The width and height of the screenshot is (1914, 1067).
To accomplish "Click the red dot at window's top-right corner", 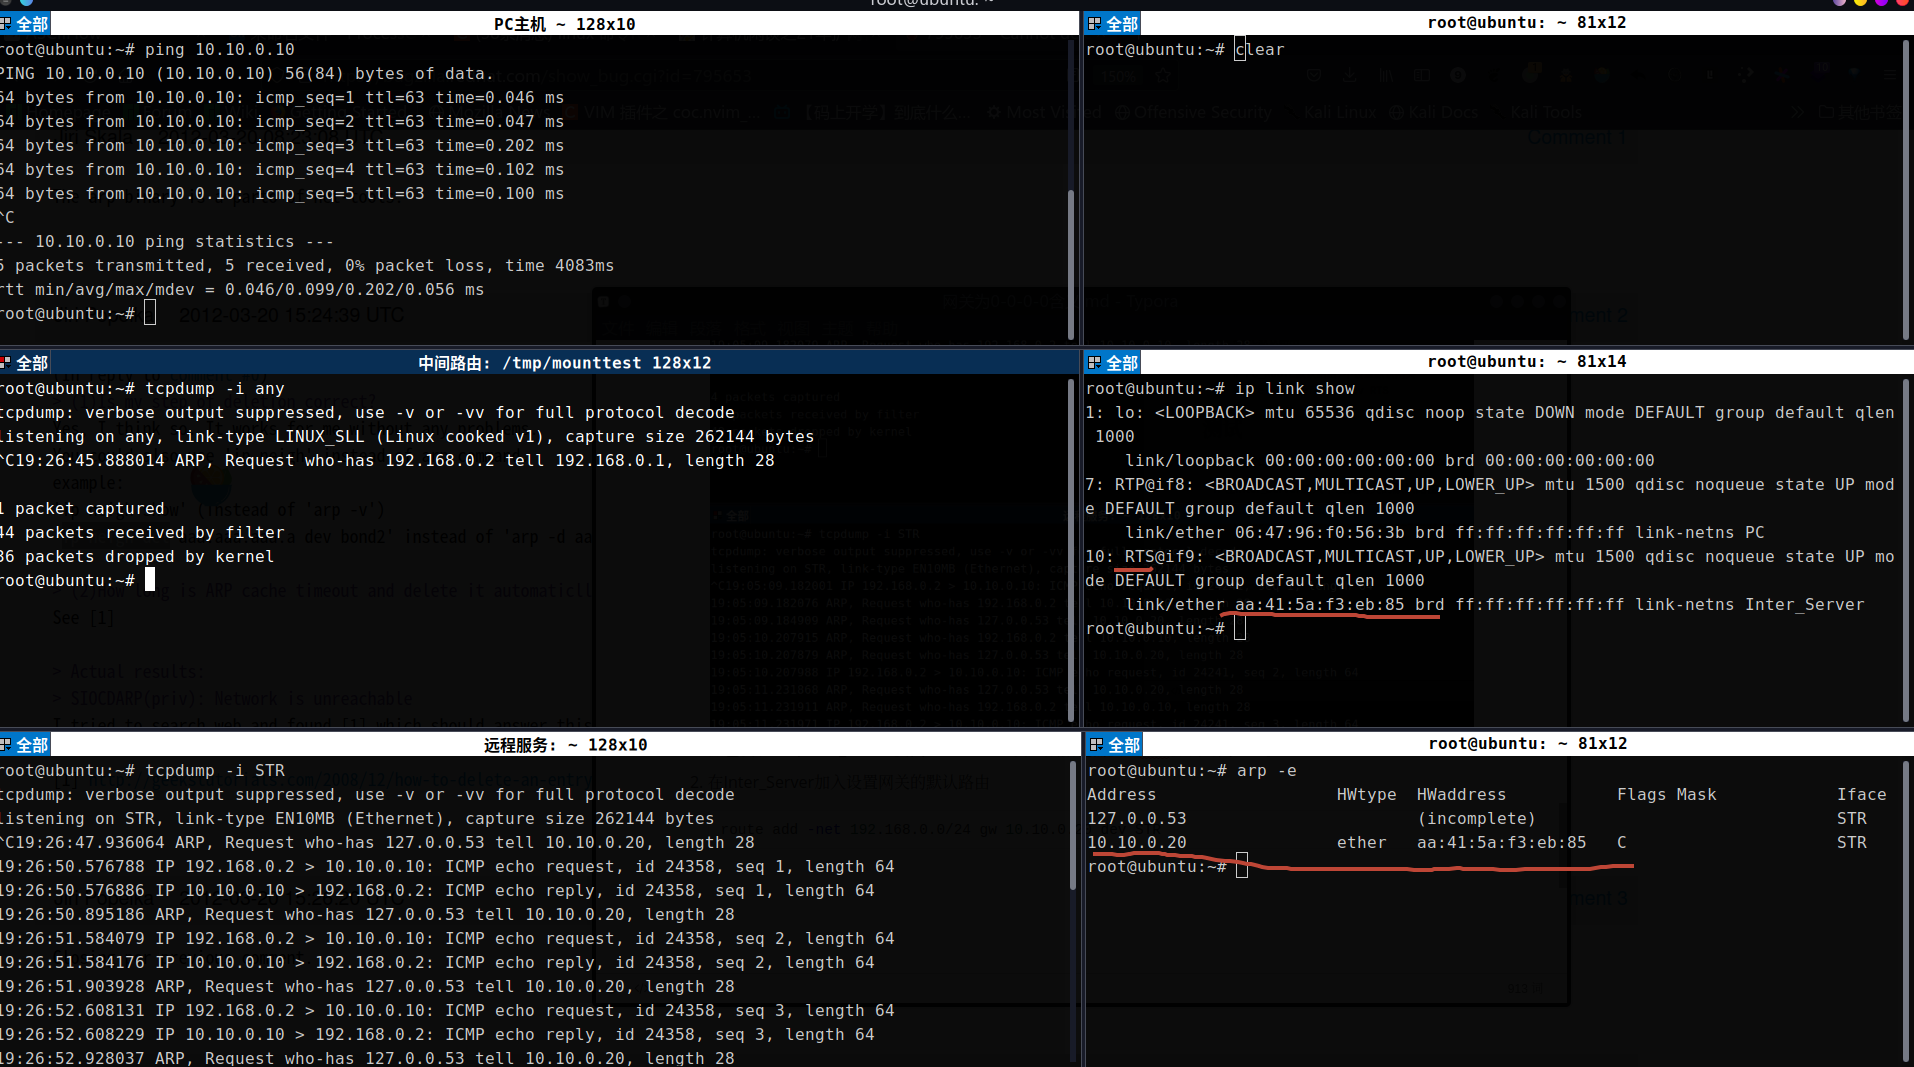I will [x=1902, y=3].
